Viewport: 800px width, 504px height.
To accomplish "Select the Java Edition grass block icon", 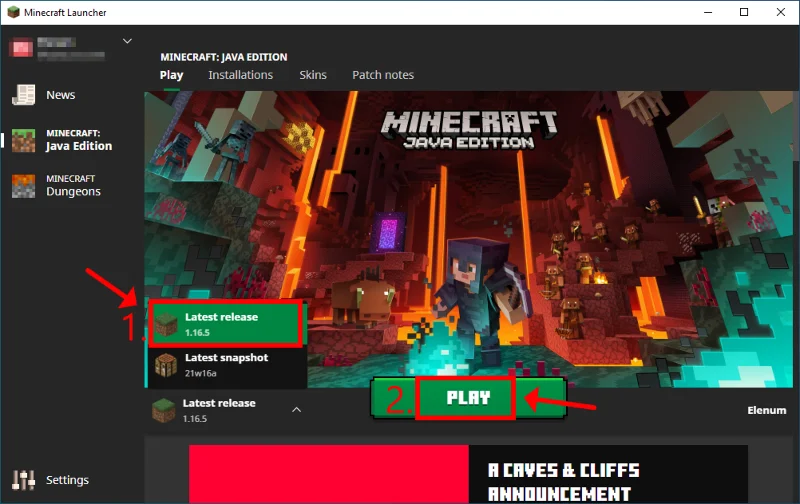I will point(23,140).
